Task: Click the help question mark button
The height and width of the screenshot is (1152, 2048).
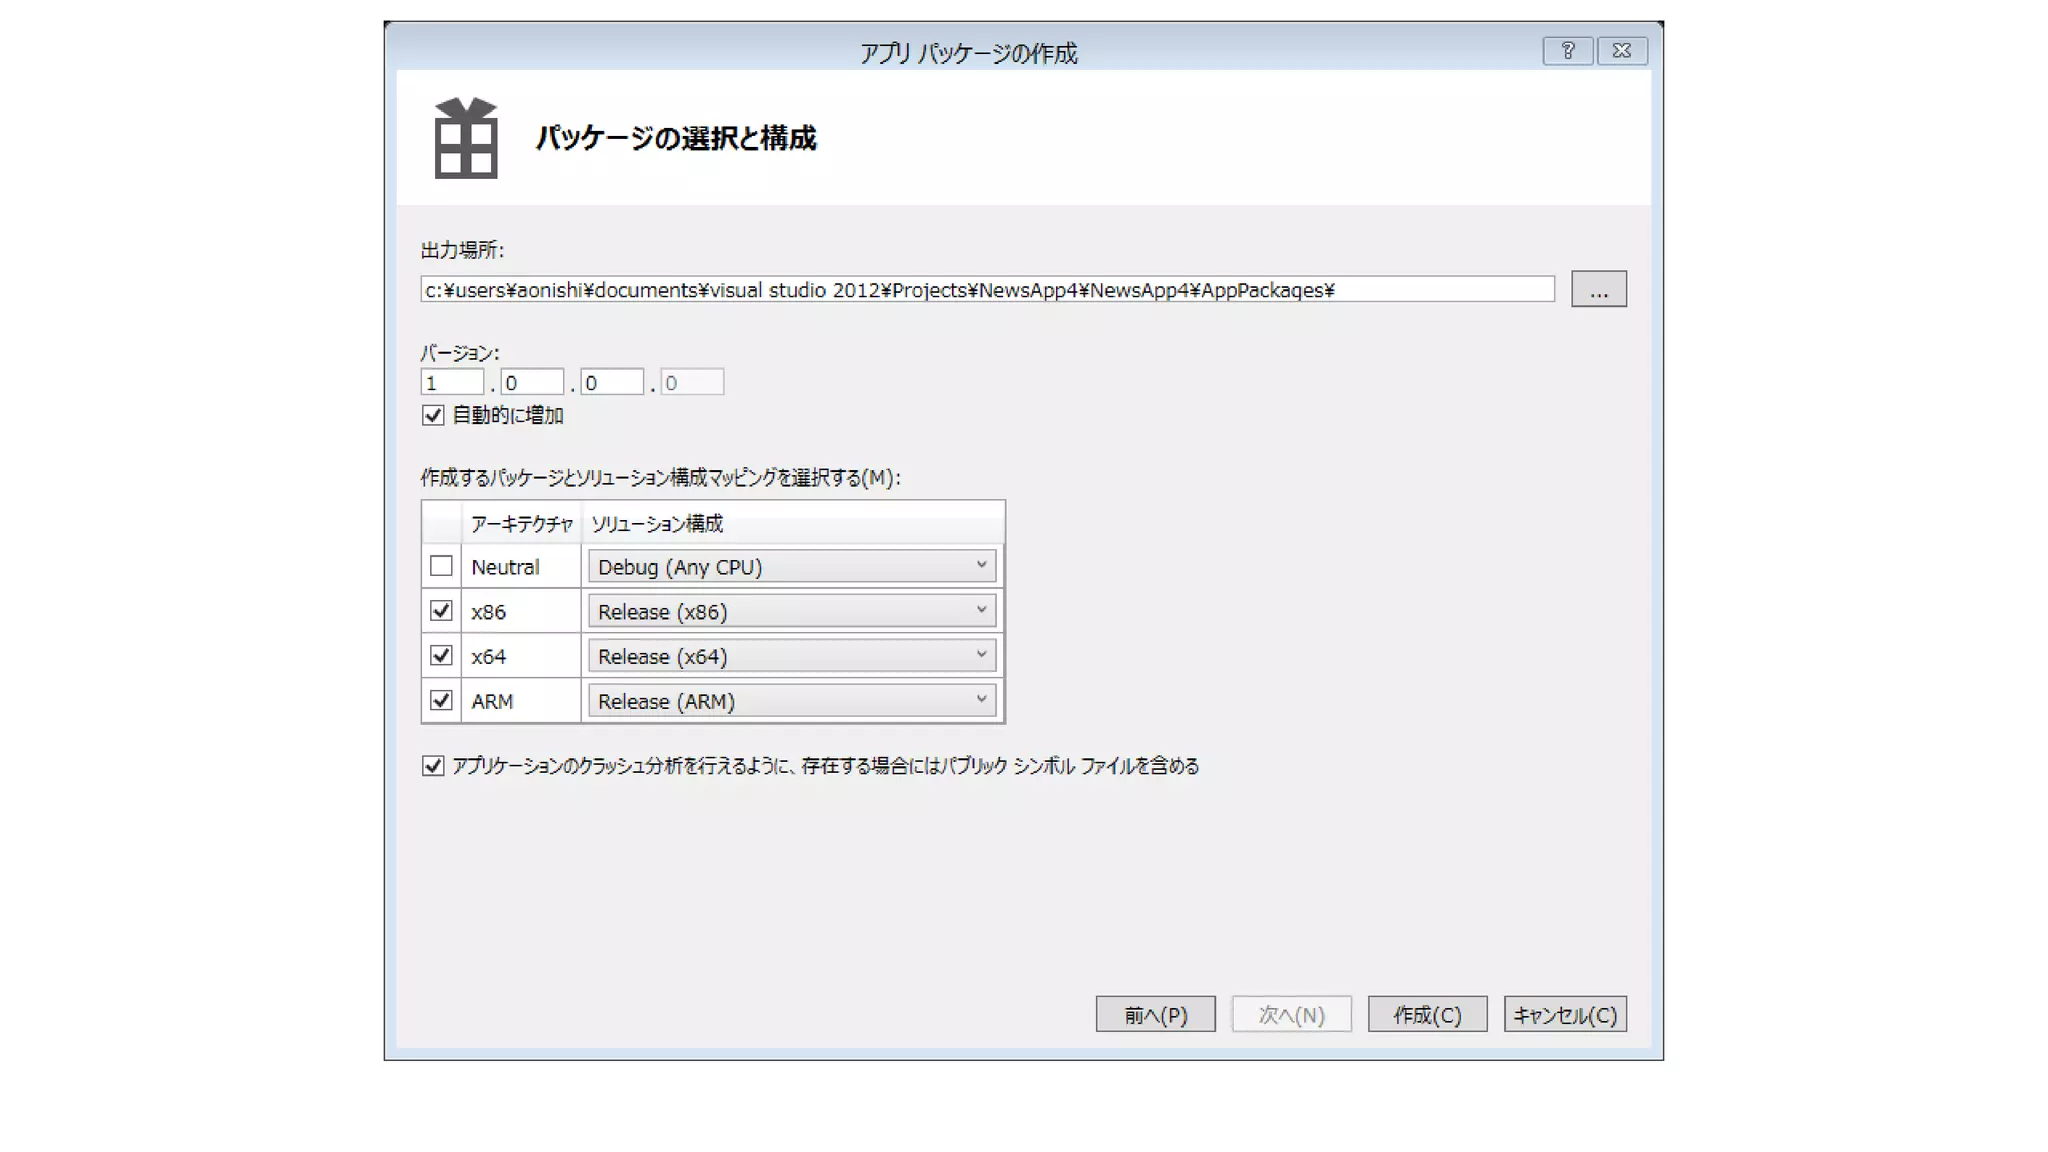Action: point(1567,51)
